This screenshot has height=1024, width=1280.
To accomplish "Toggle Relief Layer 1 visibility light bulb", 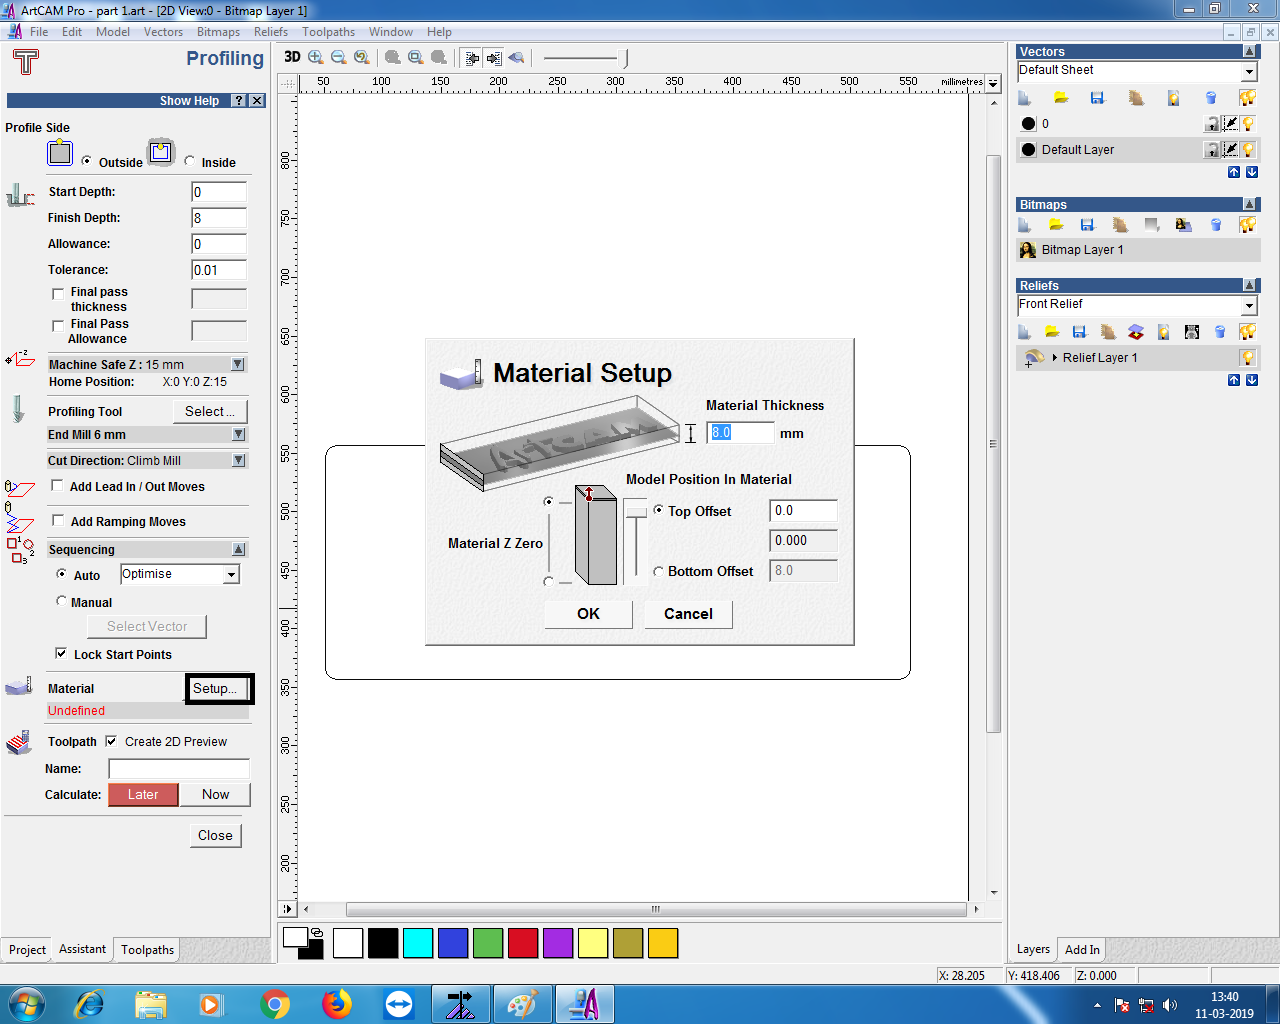I will pos(1248,358).
